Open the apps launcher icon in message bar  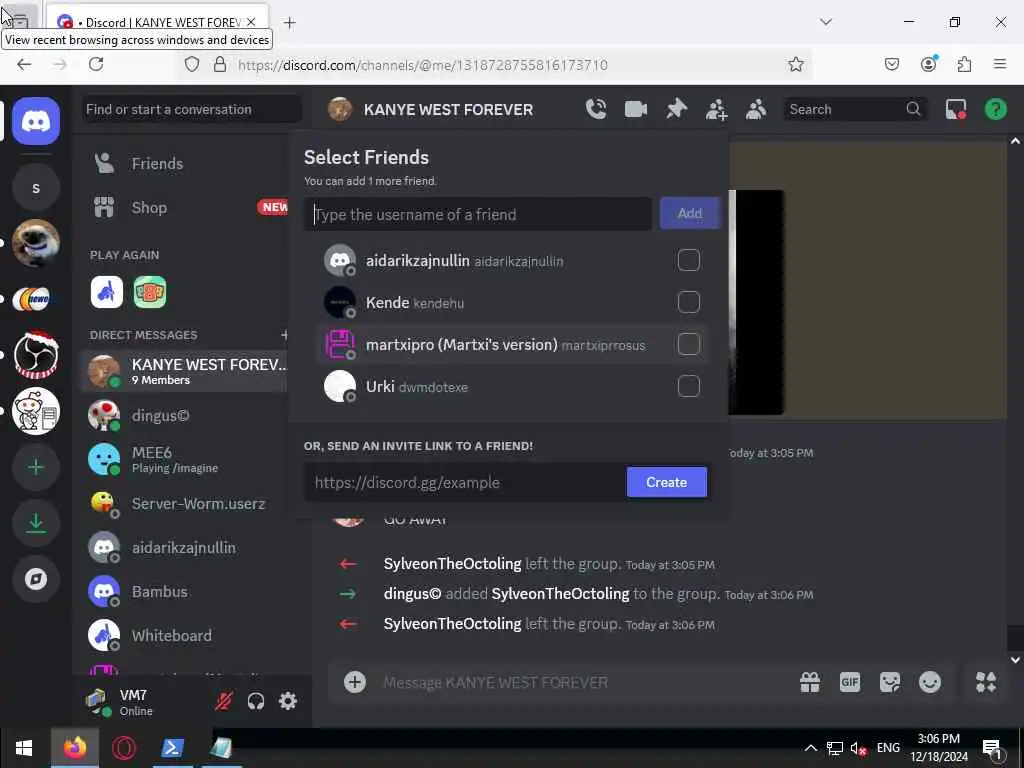pos(985,682)
